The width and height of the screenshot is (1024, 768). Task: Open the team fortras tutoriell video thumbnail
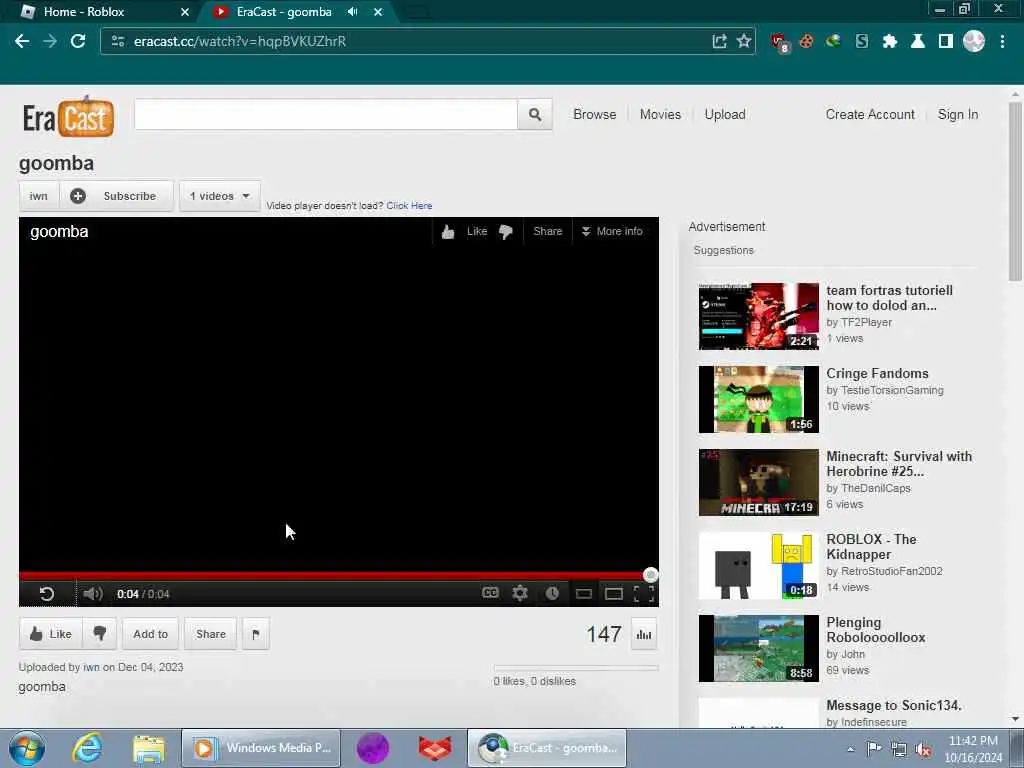pos(758,316)
